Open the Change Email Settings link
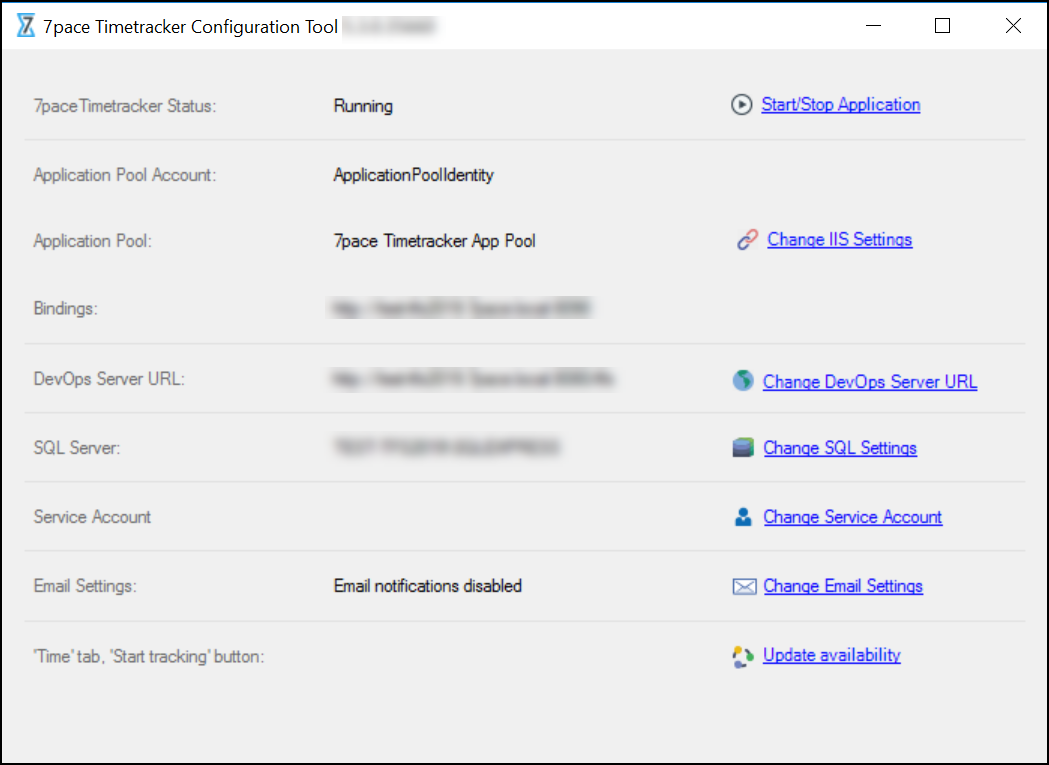Screen dimensions: 1049x765 (x=843, y=586)
